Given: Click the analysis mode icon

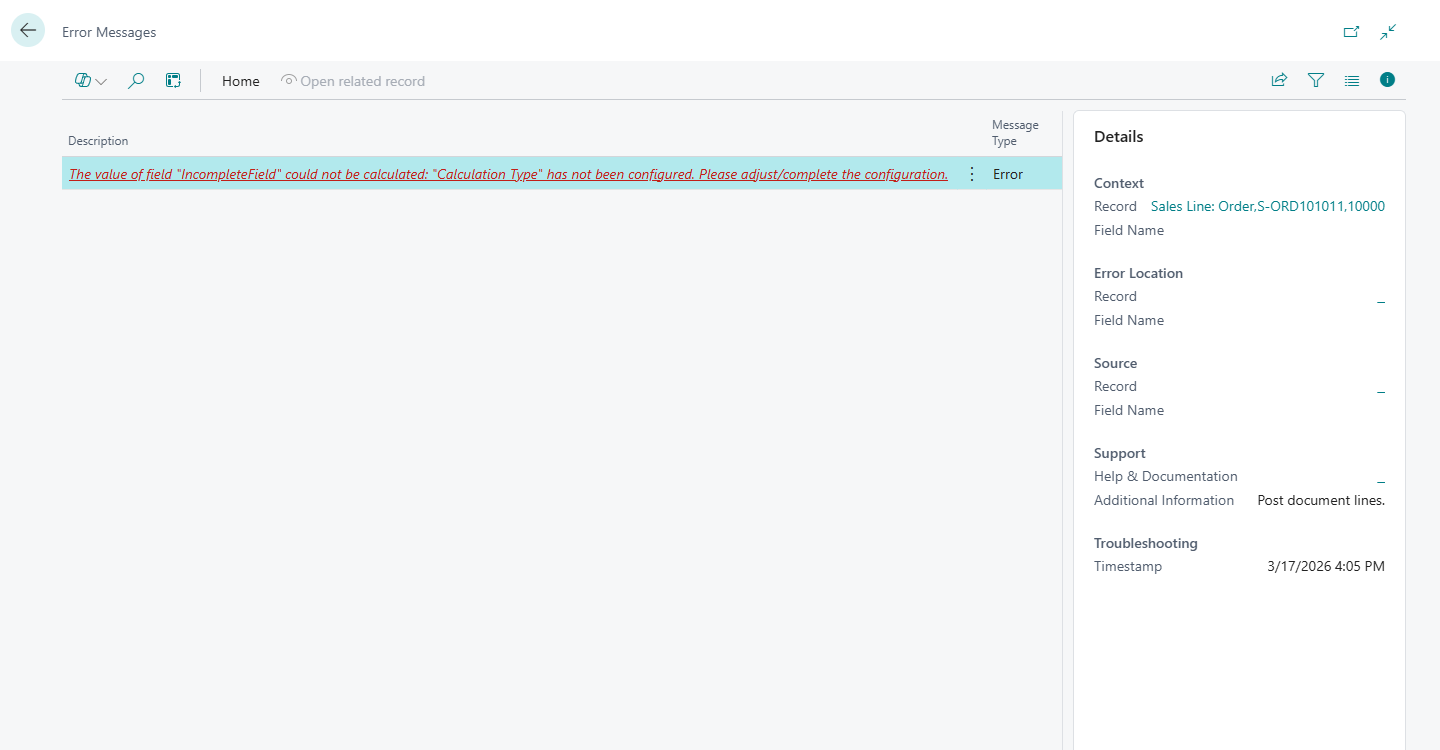Looking at the screenshot, I should 173,81.
